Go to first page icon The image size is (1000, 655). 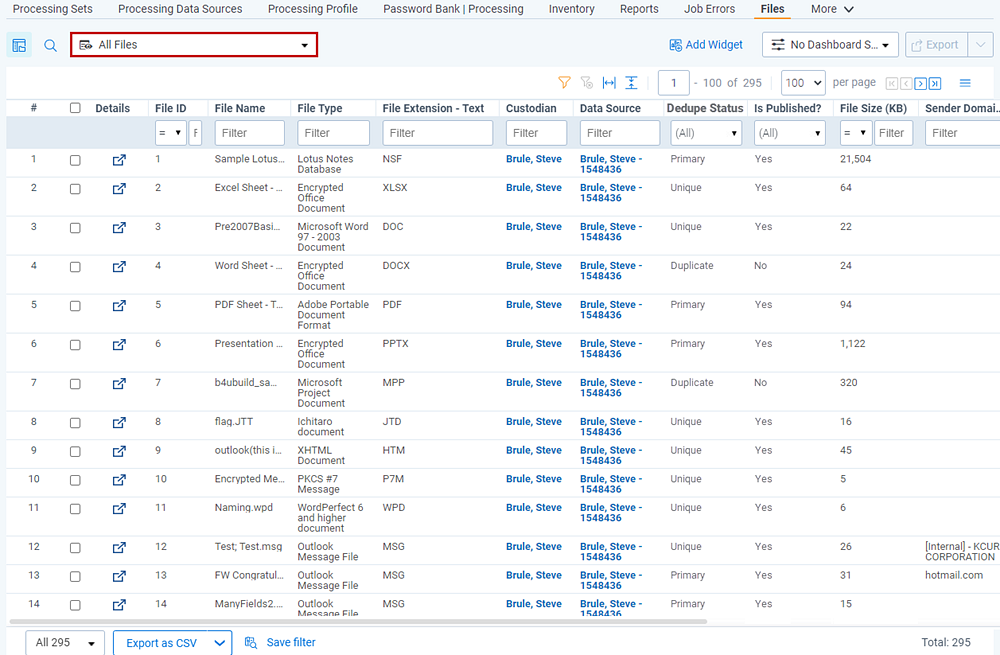(892, 84)
